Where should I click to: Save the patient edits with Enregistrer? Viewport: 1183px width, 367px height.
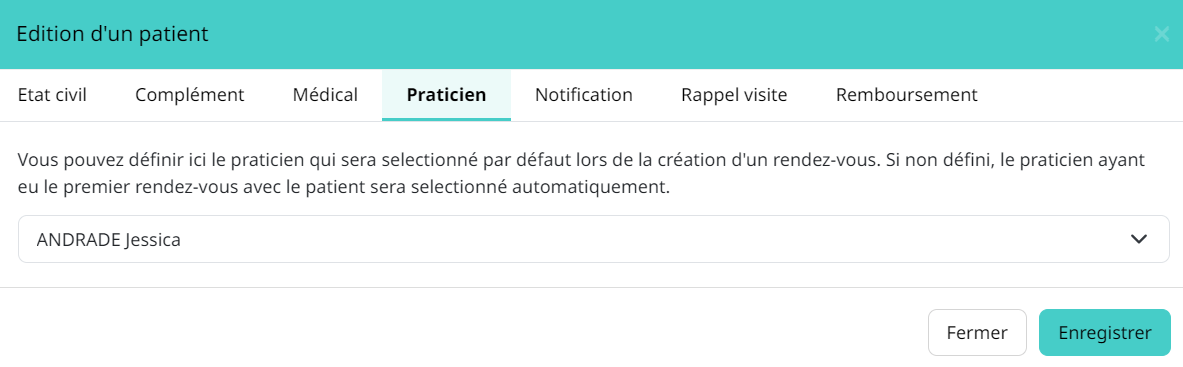coord(1105,332)
